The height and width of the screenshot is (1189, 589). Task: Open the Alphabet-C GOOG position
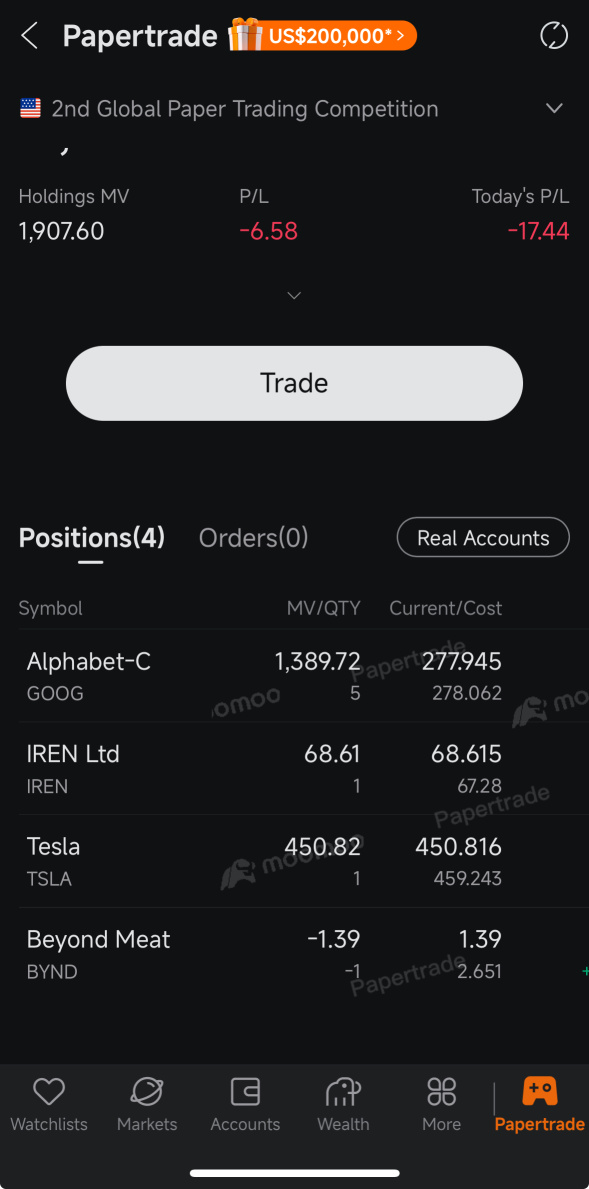pyautogui.click(x=294, y=676)
